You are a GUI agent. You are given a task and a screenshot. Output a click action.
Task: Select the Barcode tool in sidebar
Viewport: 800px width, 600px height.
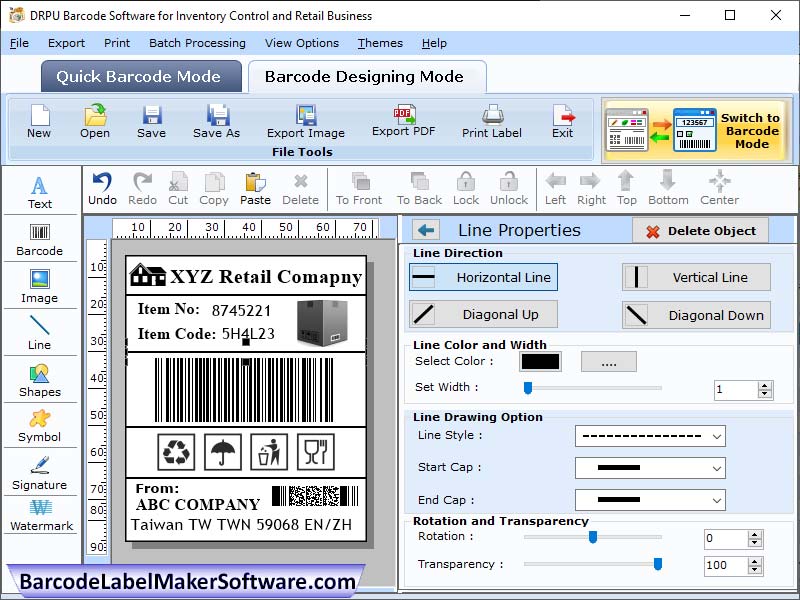point(40,240)
